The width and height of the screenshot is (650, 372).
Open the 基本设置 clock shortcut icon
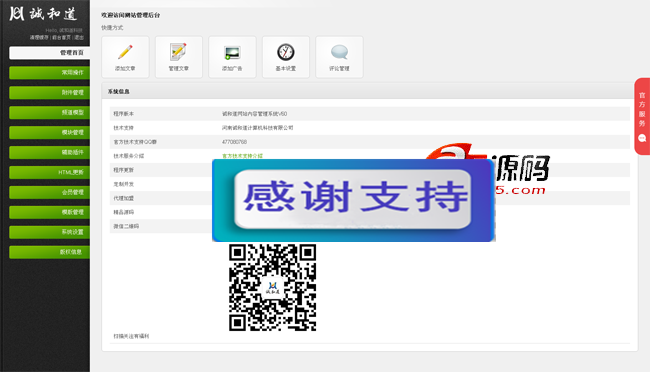(x=286, y=52)
